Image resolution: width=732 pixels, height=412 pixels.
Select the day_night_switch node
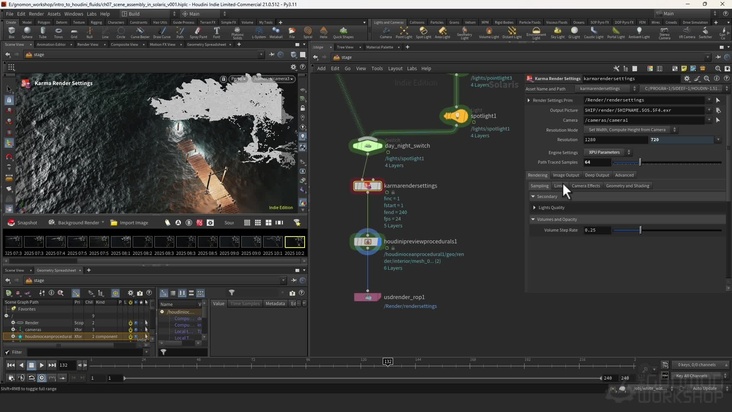(x=367, y=146)
